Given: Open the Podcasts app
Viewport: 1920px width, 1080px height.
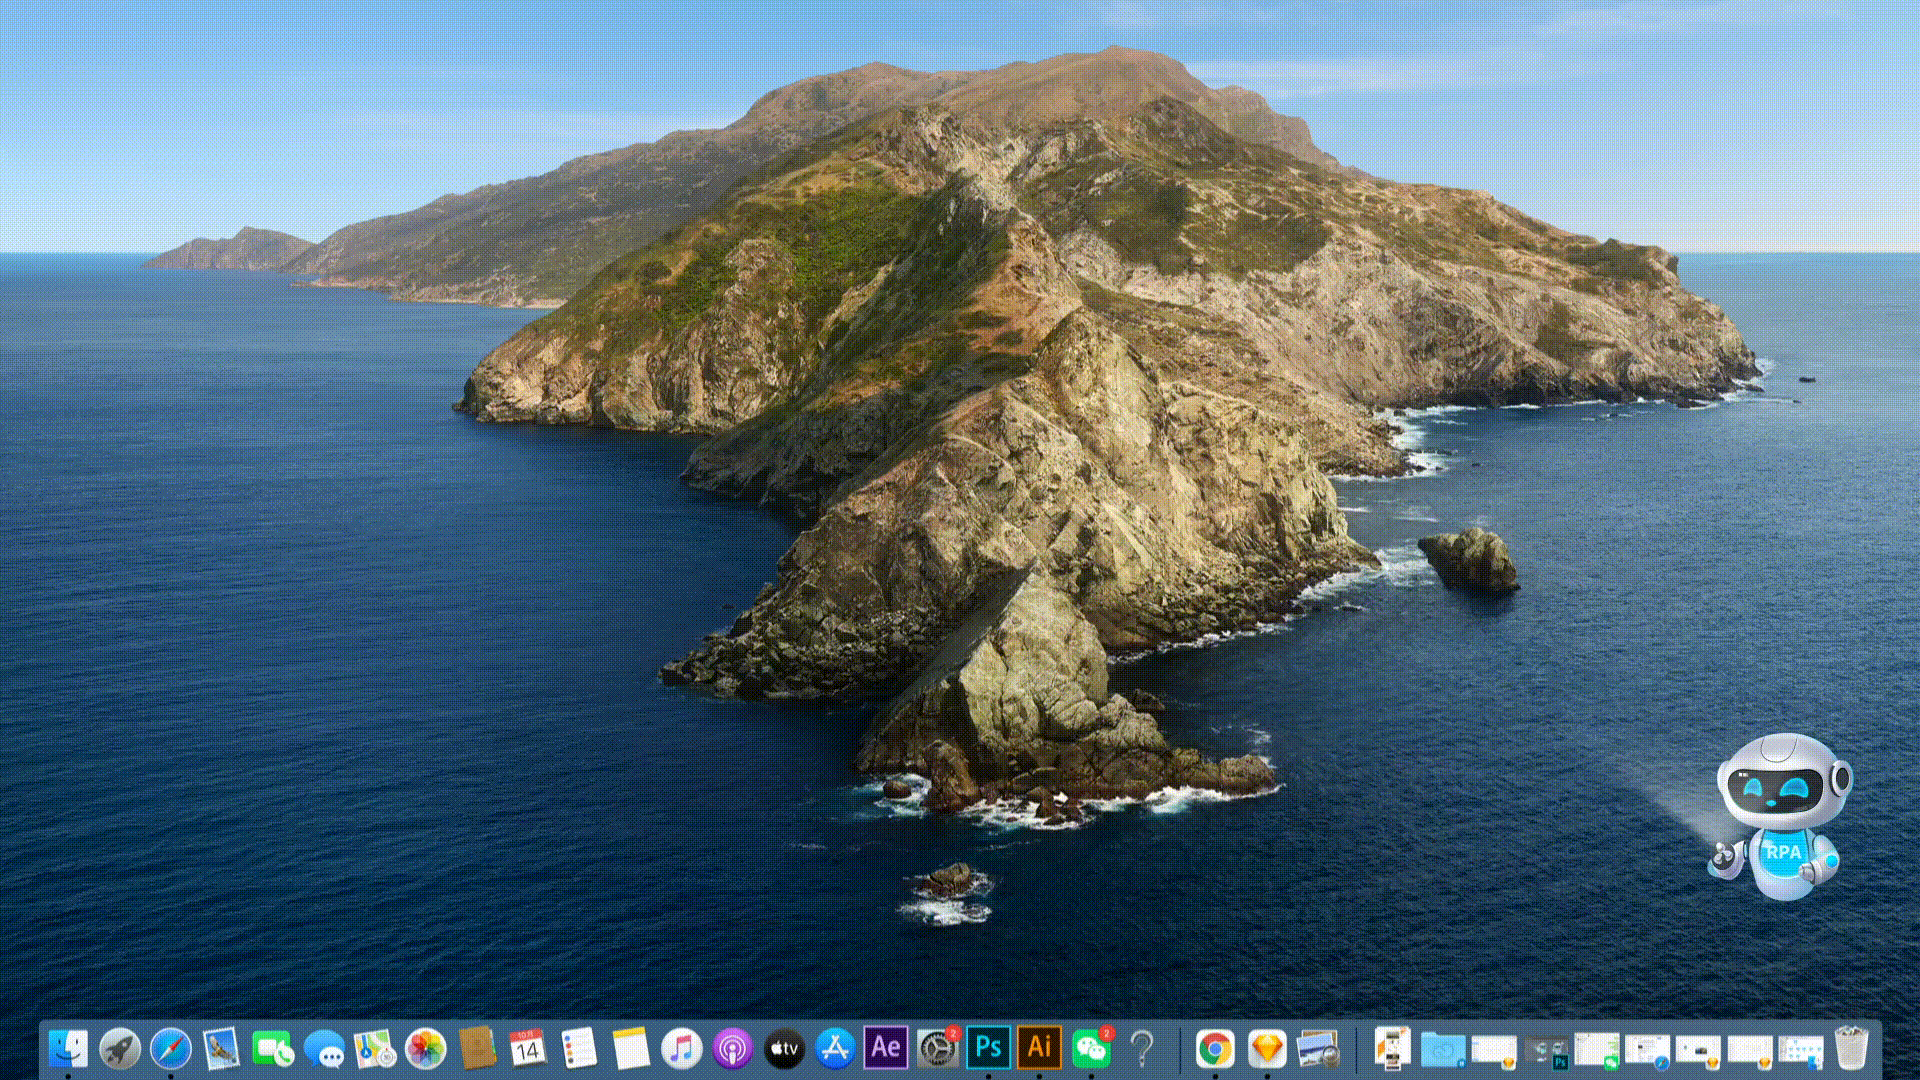Looking at the screenshot, I should (x=733, y=1048).
